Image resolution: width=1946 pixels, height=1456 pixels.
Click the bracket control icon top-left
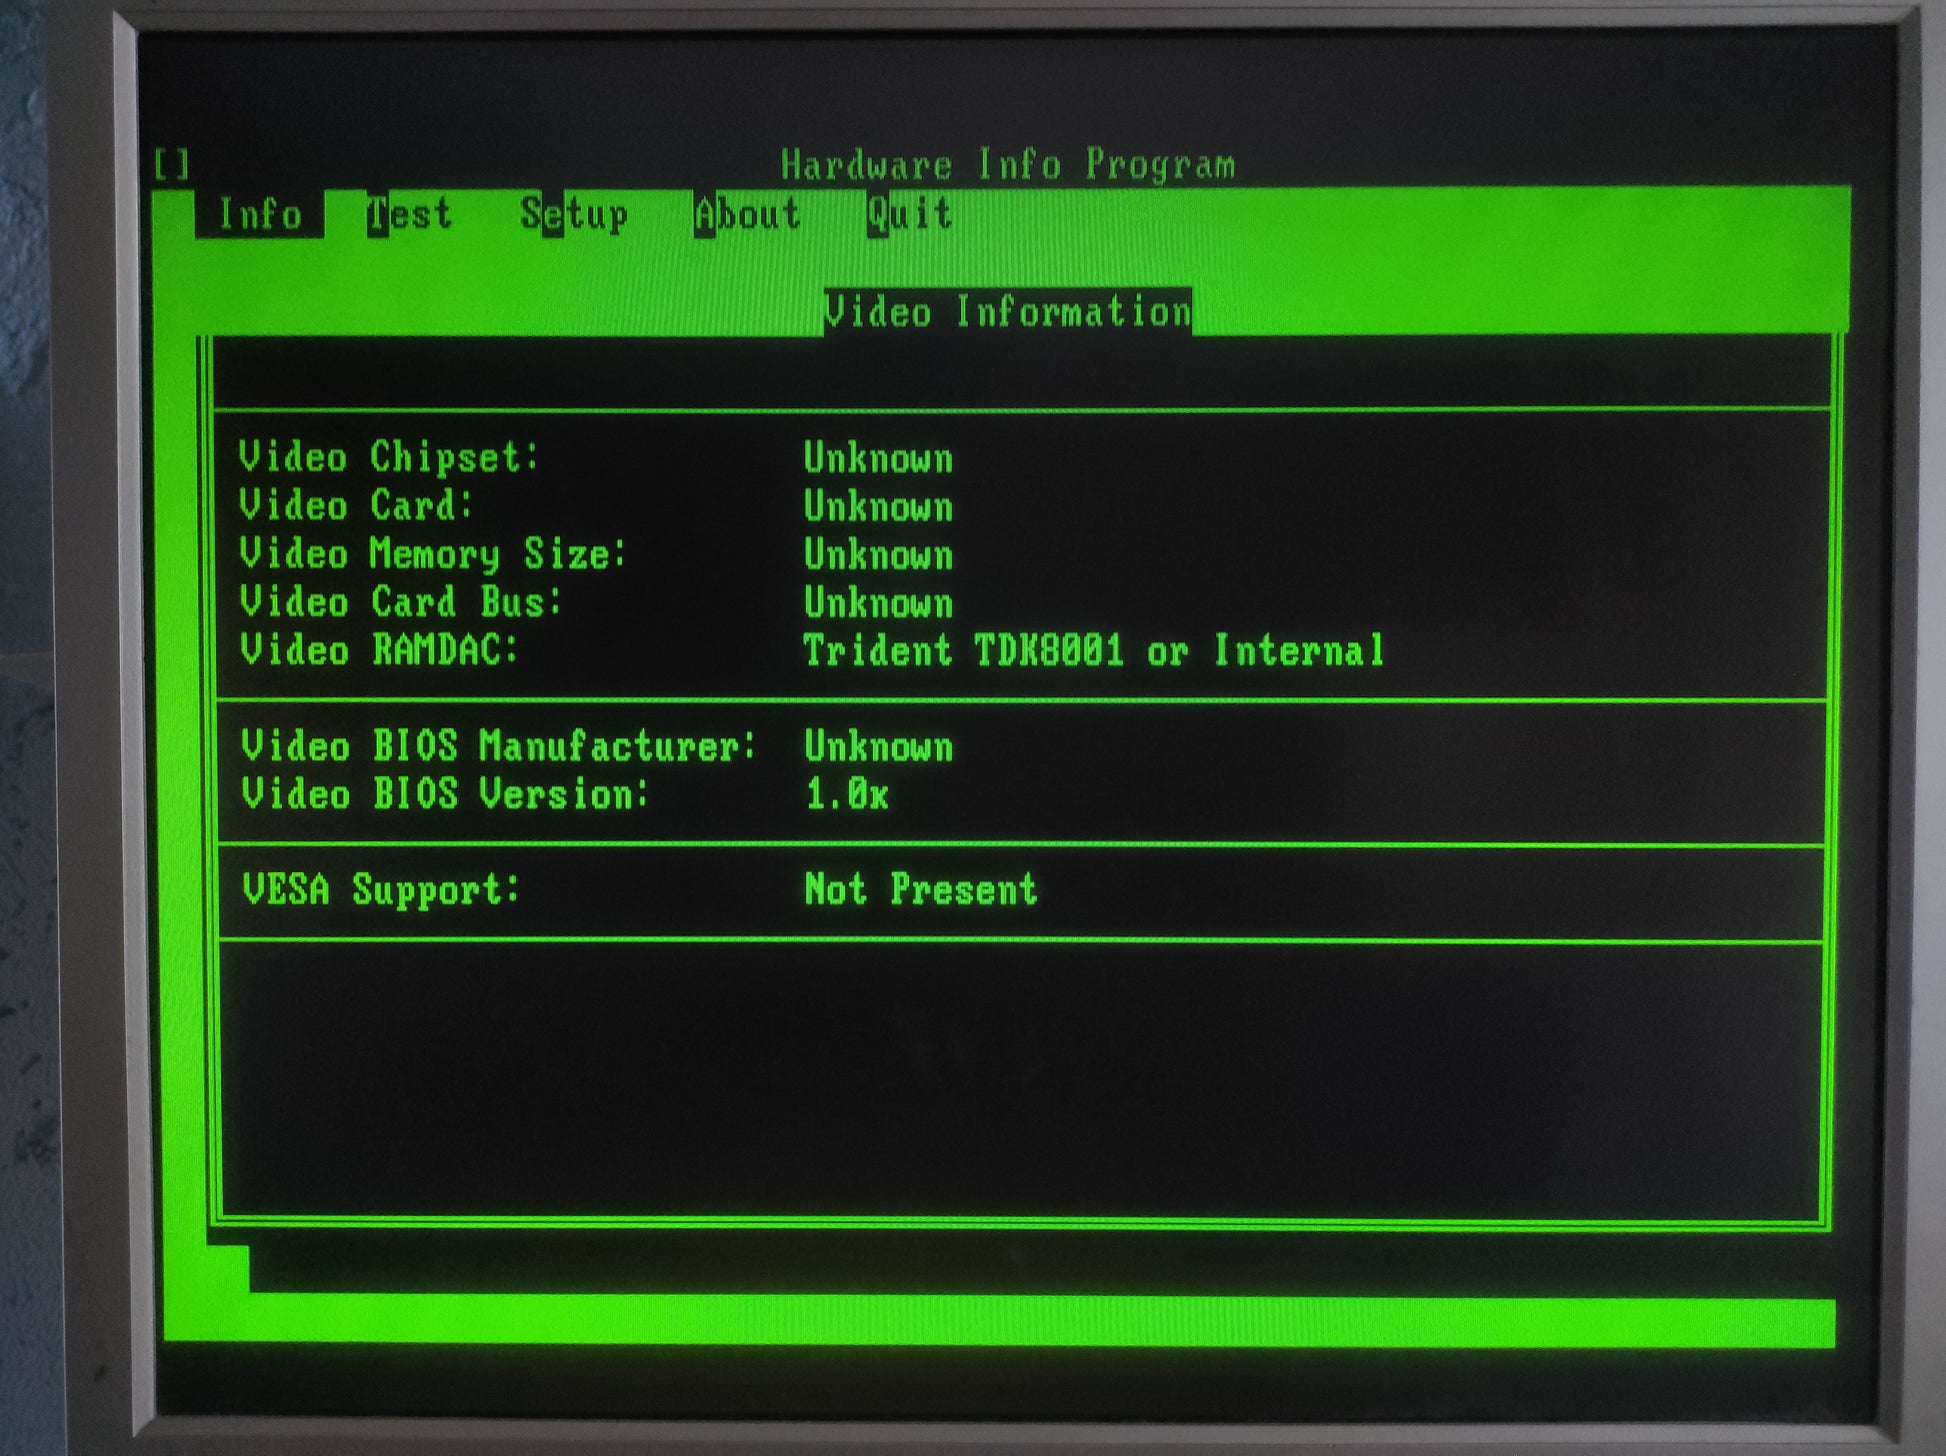[172, 164]
